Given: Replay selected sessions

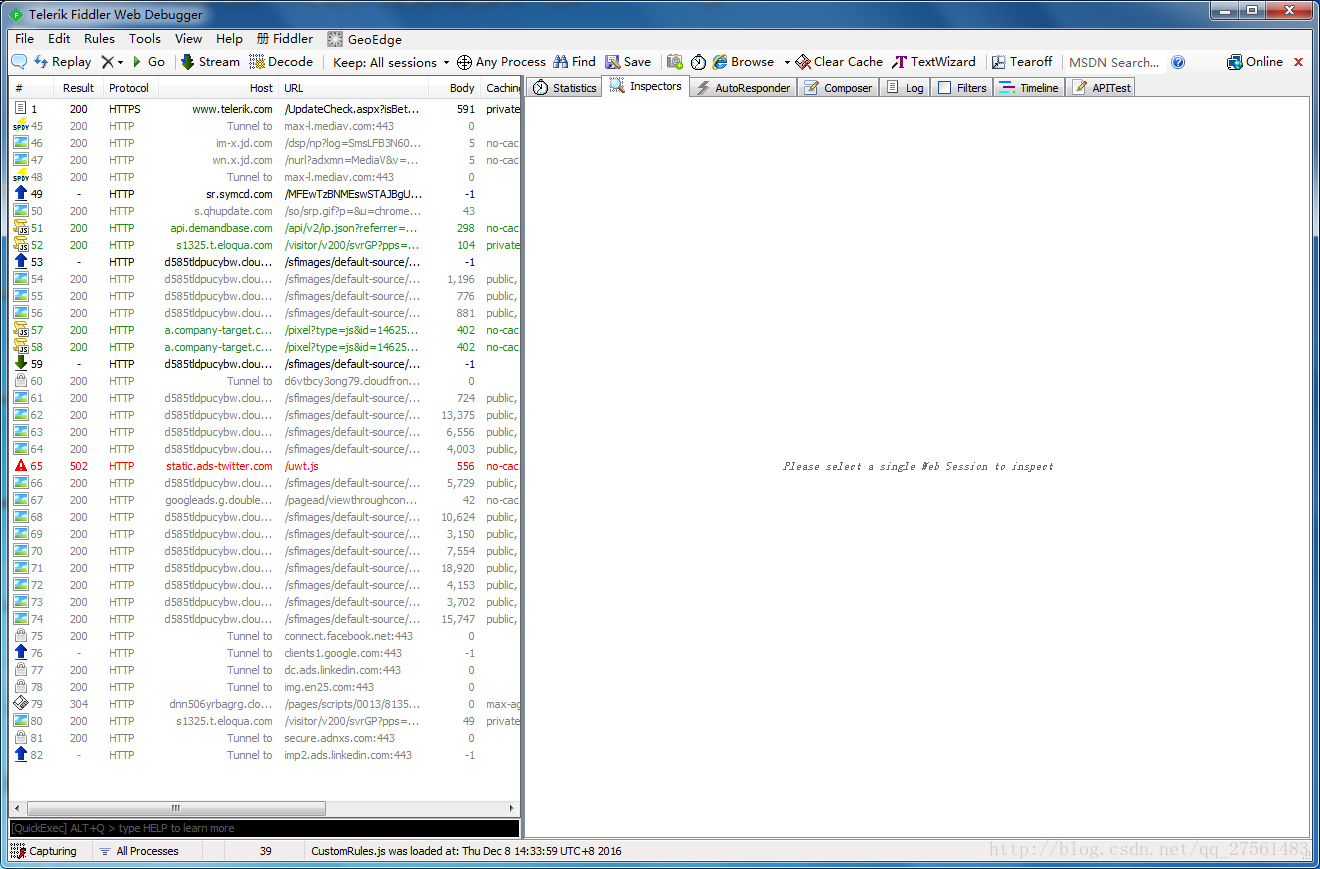Looking at the screenshot, I should pos(62,62).
